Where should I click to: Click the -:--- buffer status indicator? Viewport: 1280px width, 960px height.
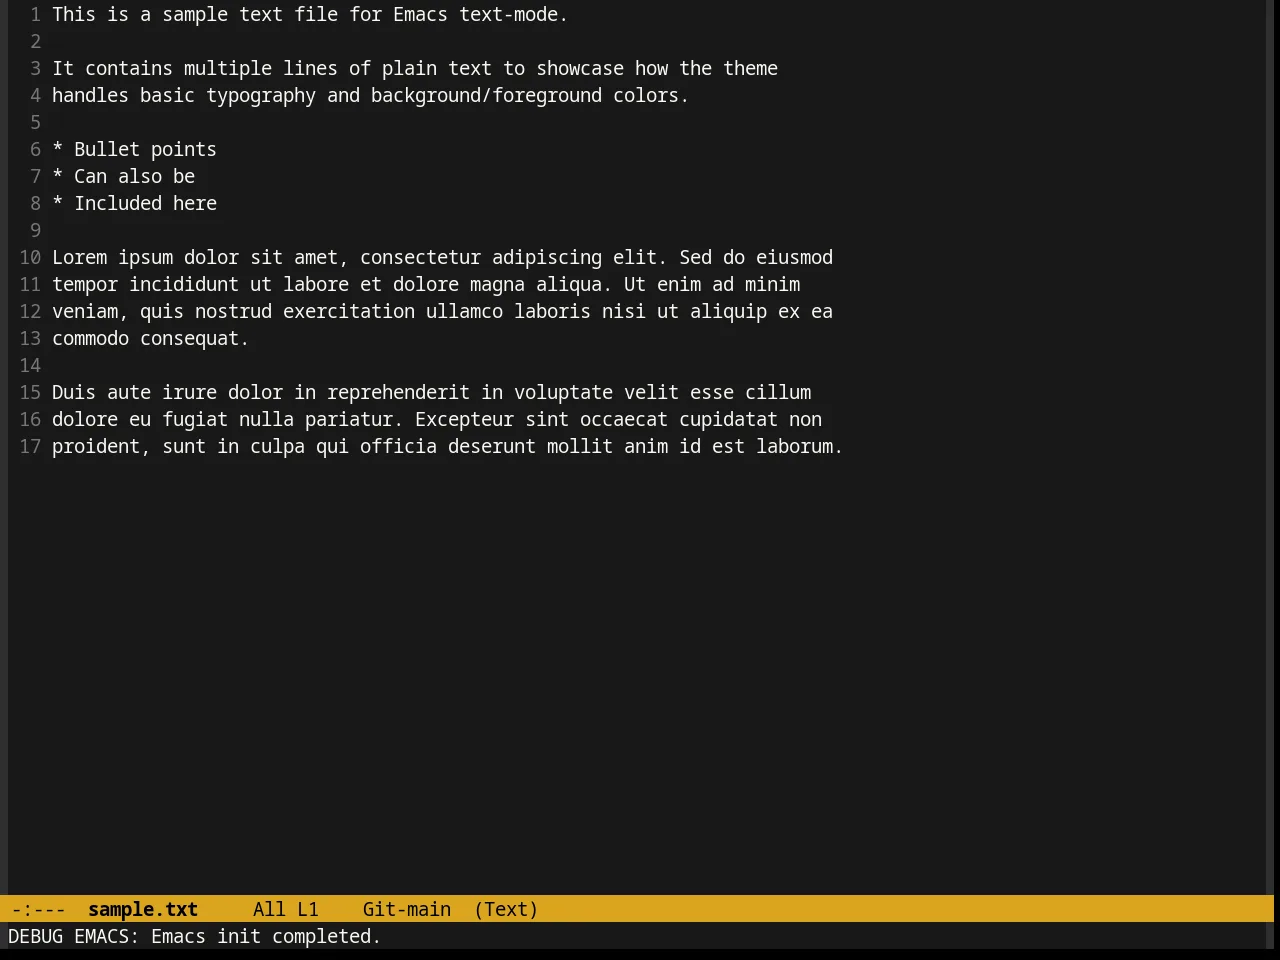(x=38, y=909)
